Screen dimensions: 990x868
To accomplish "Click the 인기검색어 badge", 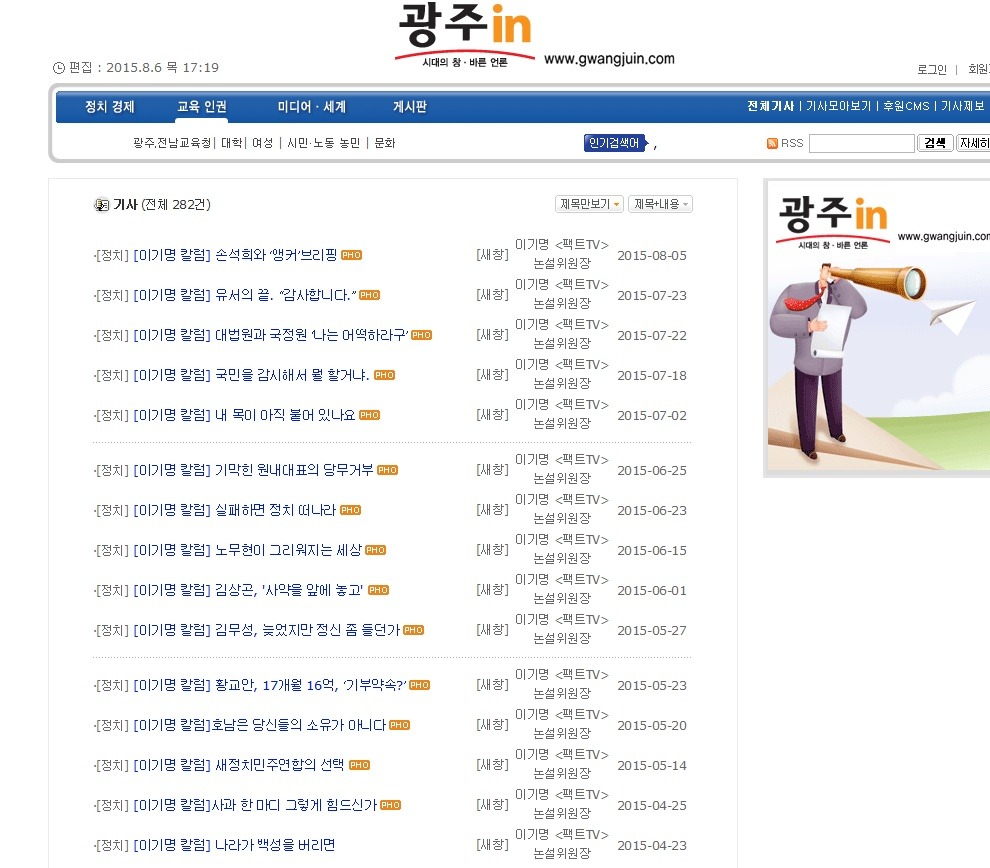I will 614,143.
